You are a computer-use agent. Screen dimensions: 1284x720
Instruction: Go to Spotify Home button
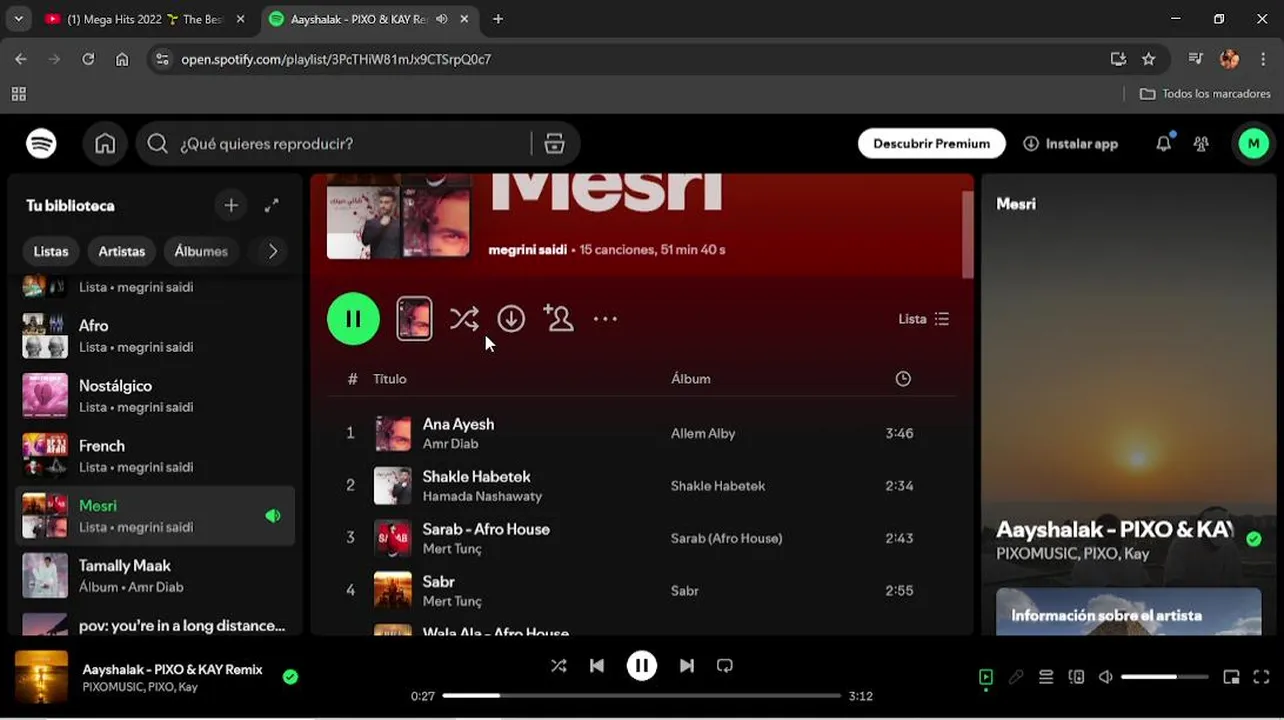point(105,144)
